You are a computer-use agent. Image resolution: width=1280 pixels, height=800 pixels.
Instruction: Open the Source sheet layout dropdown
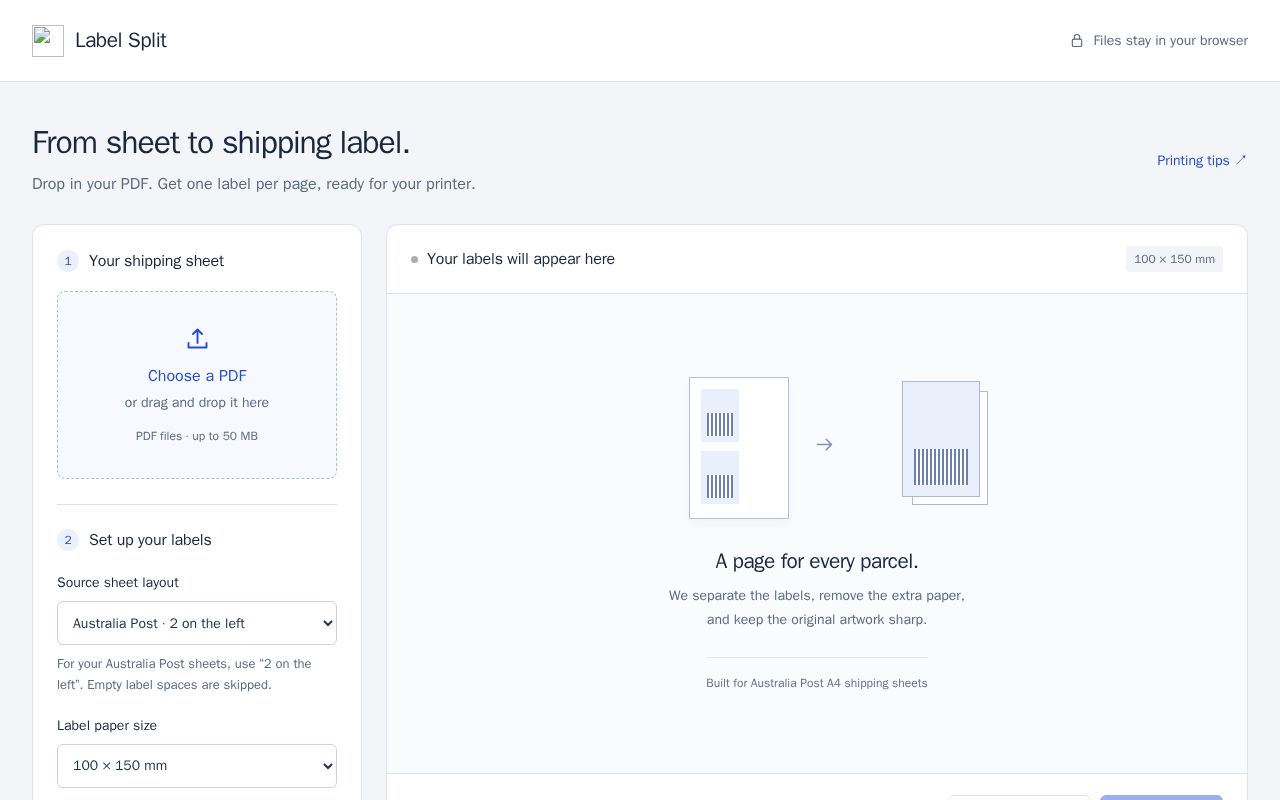197,623
